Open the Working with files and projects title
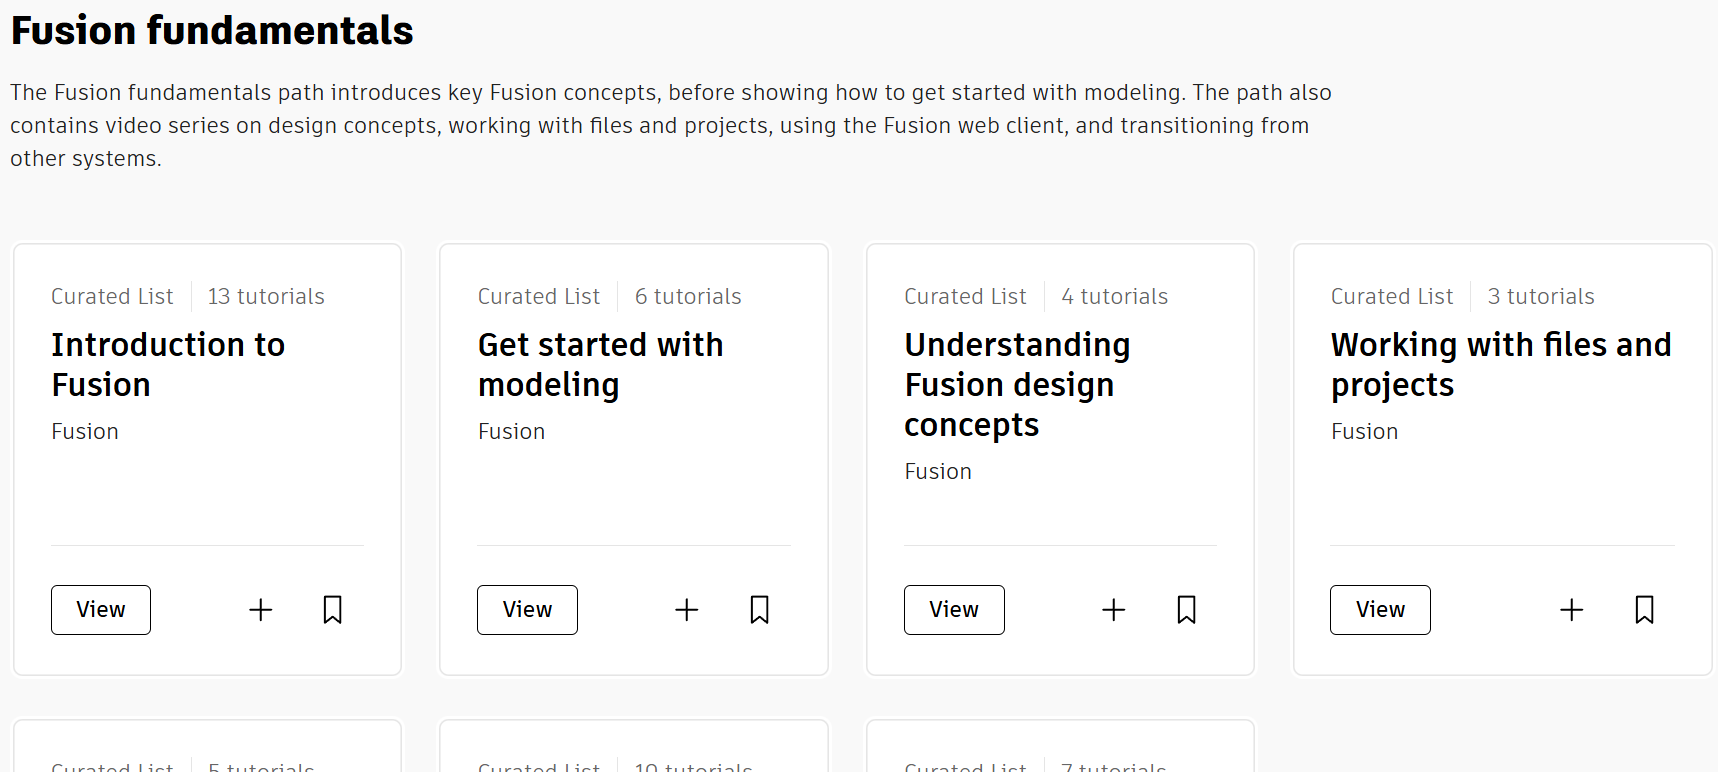 coord(1501,365)
